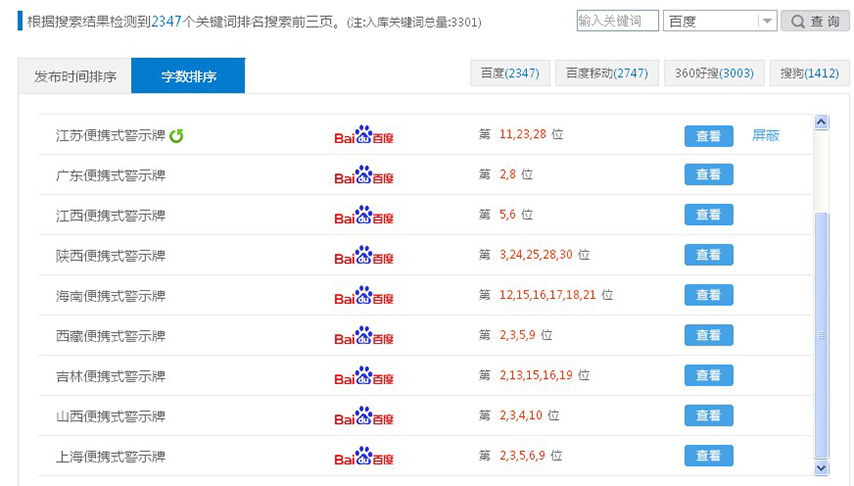Click the blue 2347 count in header
This screenshot has width=854, height=486.
pos(166,22)
